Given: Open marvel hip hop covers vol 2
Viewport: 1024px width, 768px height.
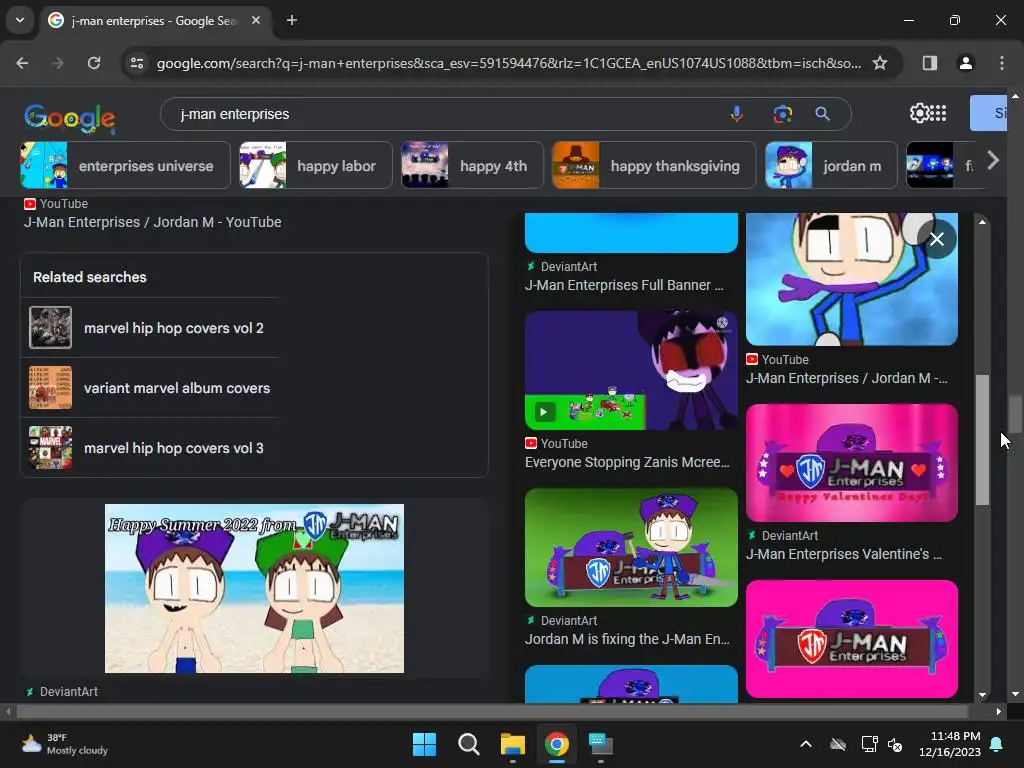Looking at the screenshot, I should [151, 328].
